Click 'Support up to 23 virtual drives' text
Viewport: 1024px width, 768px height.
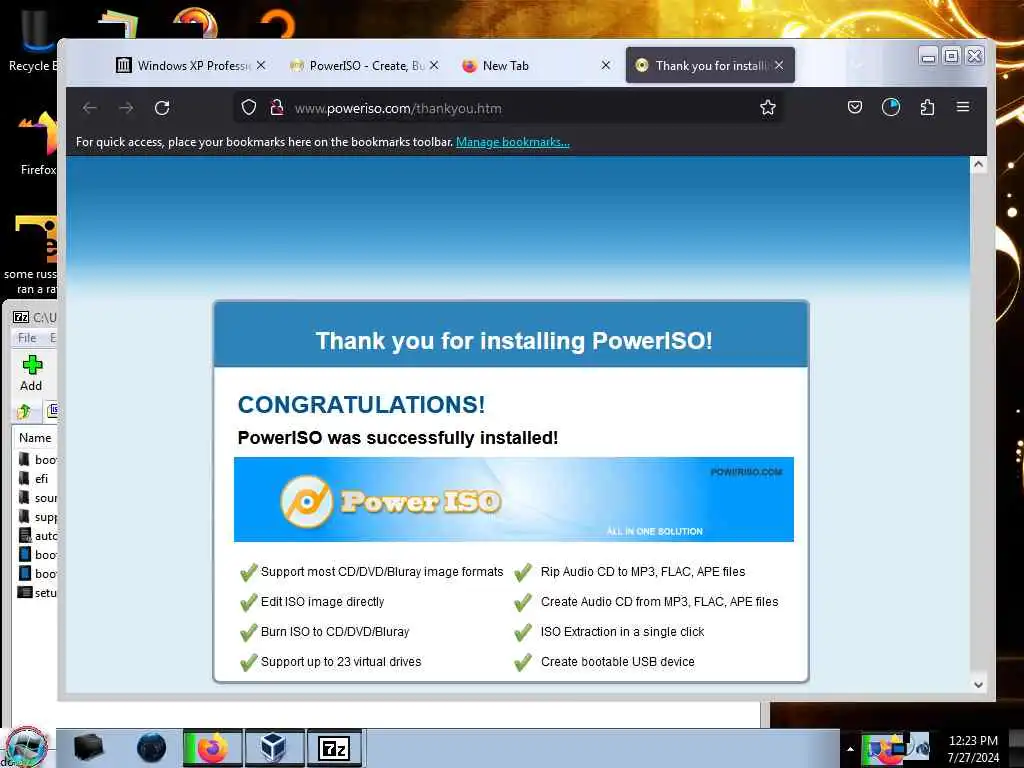[x=341, y=662]
